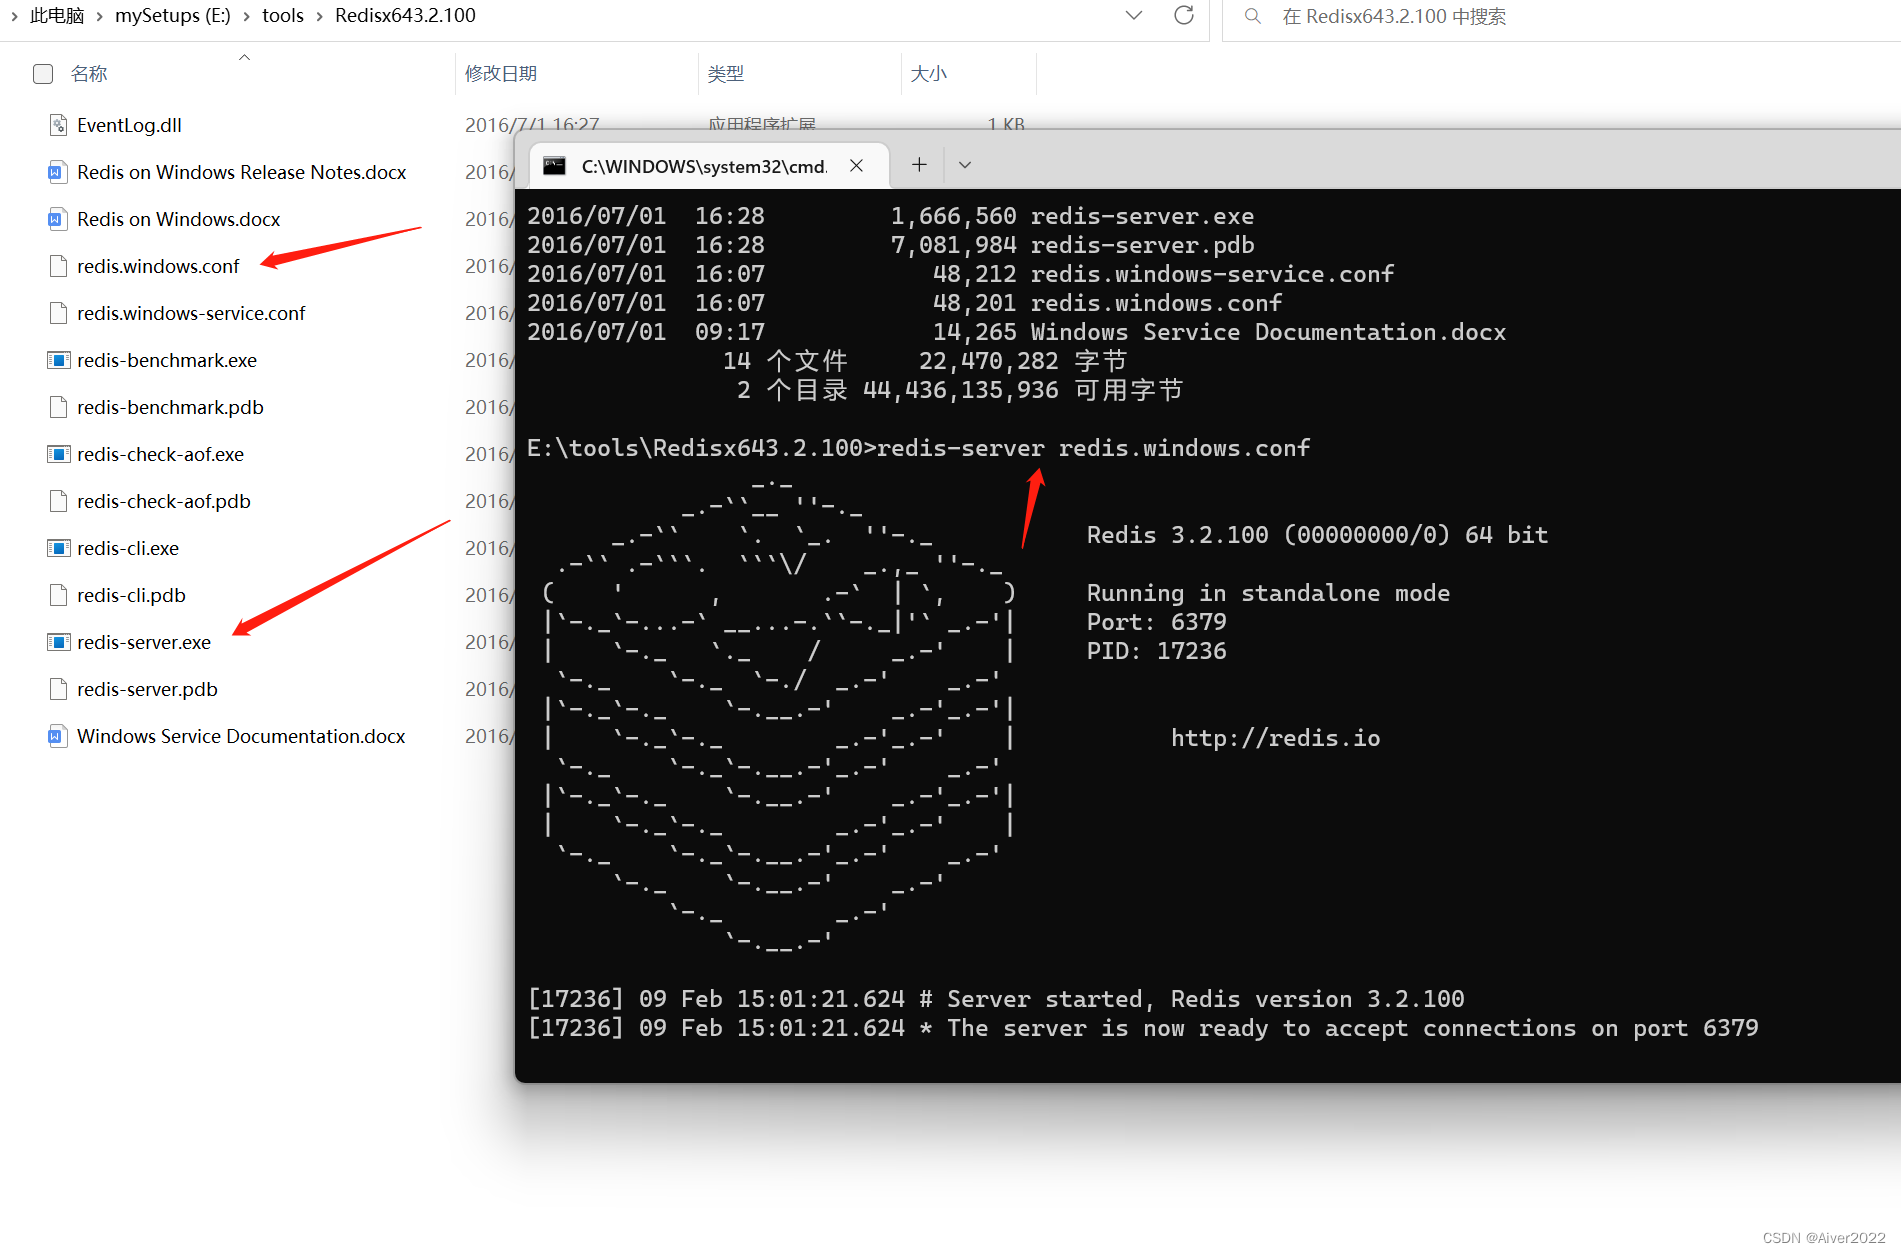1901x1253 pixels.
Task: Select Windows Service Documentation.docx file name
Action: [241, 736]
